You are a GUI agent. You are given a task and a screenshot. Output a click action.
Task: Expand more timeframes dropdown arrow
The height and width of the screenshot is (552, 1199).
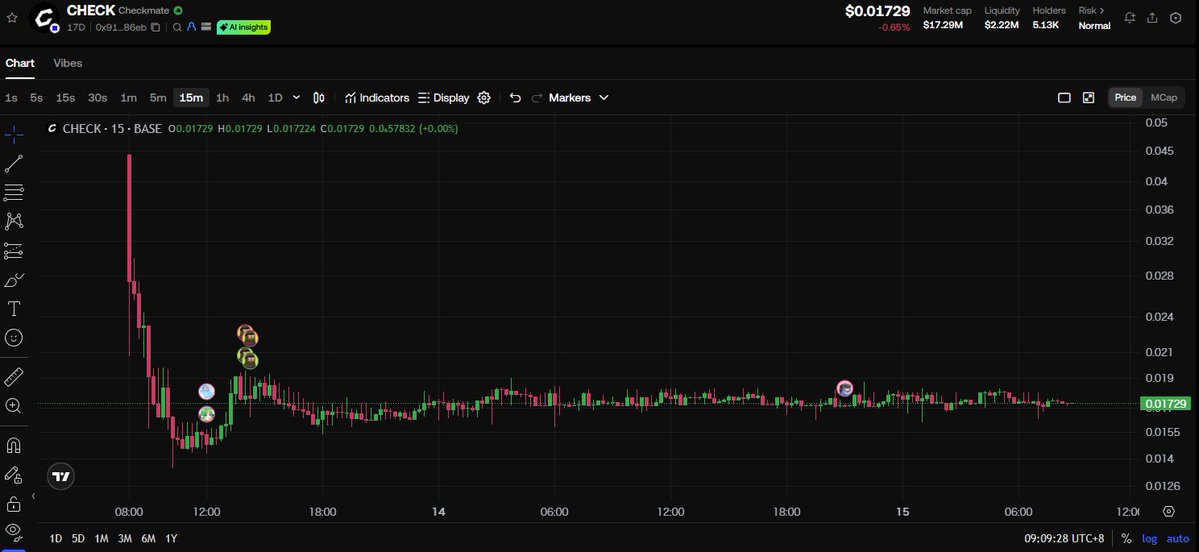tap(297, 98)
